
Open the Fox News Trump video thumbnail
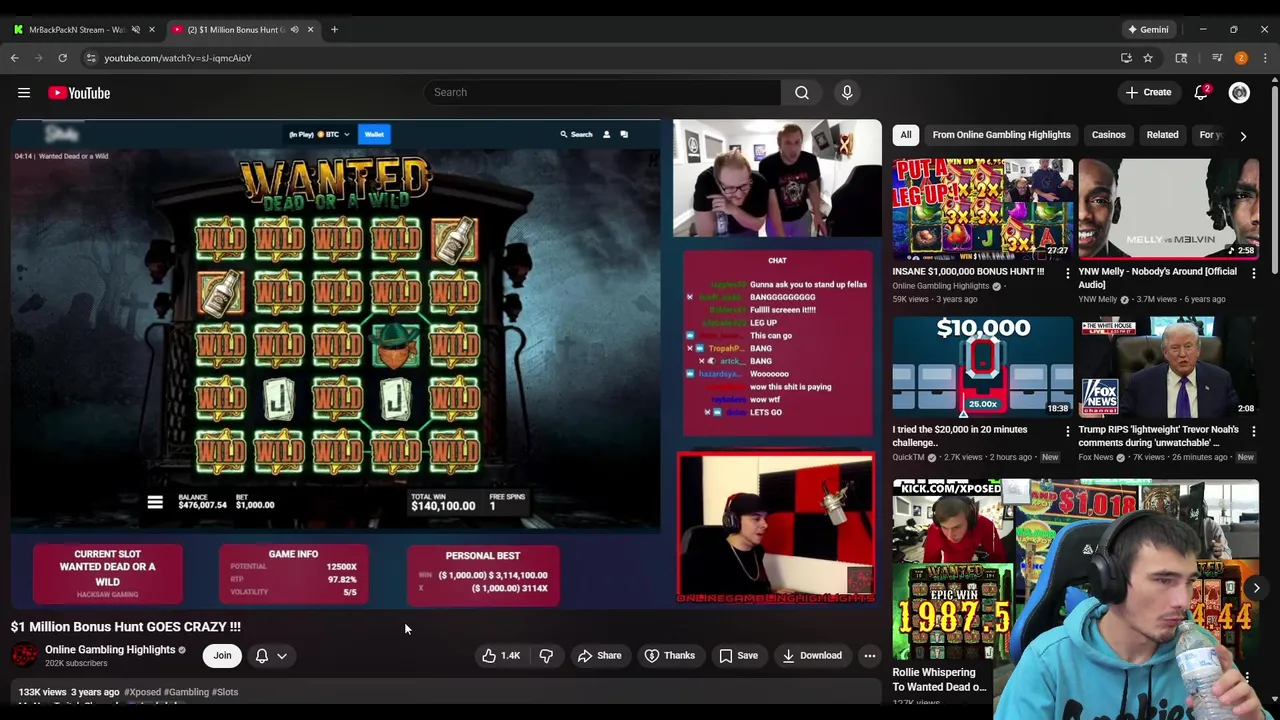click(1168, 367)
